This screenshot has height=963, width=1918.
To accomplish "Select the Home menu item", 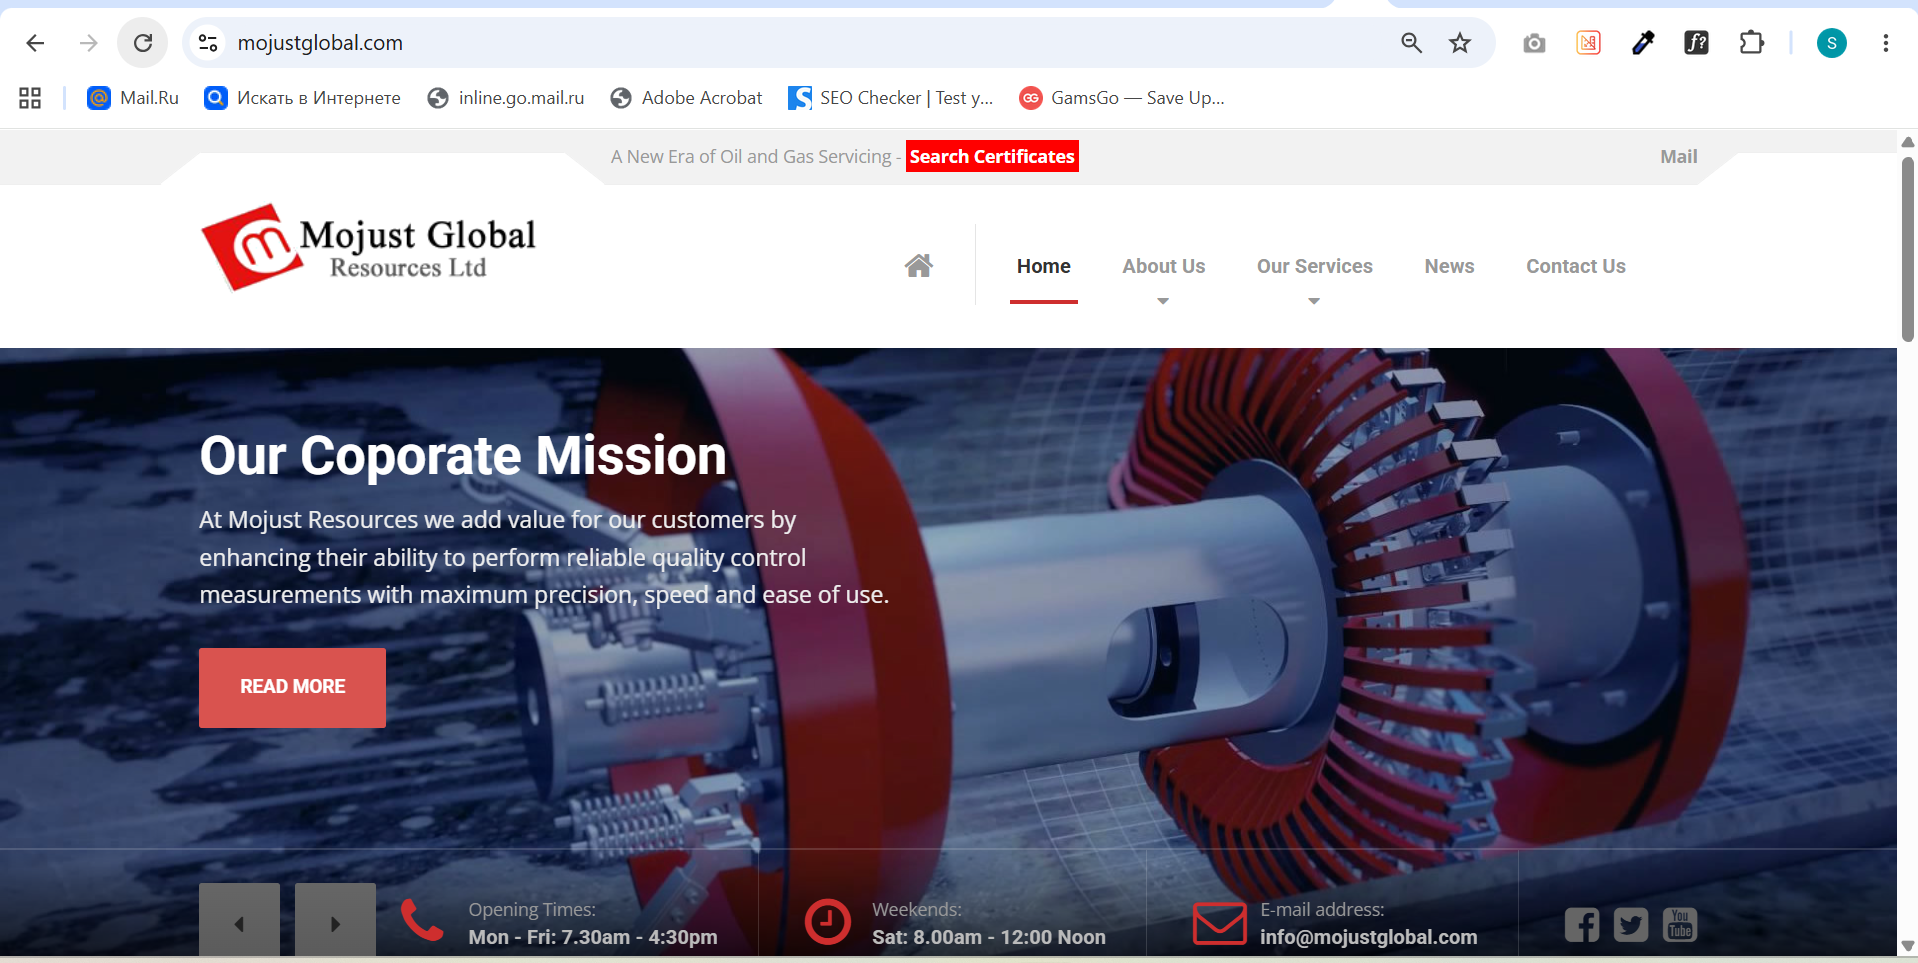I will (1044, 266).
